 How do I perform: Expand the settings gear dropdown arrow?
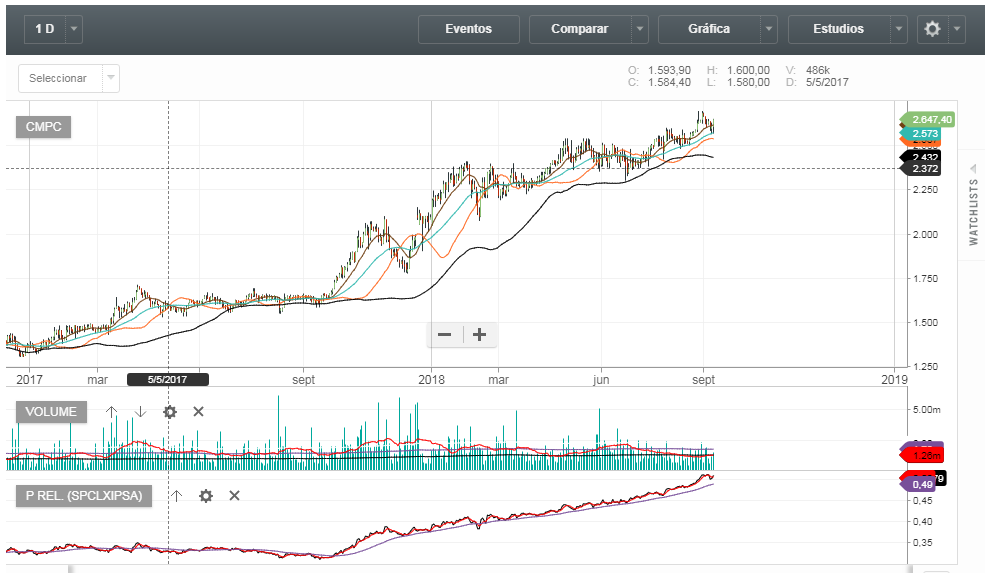click(x=957, y=29)
